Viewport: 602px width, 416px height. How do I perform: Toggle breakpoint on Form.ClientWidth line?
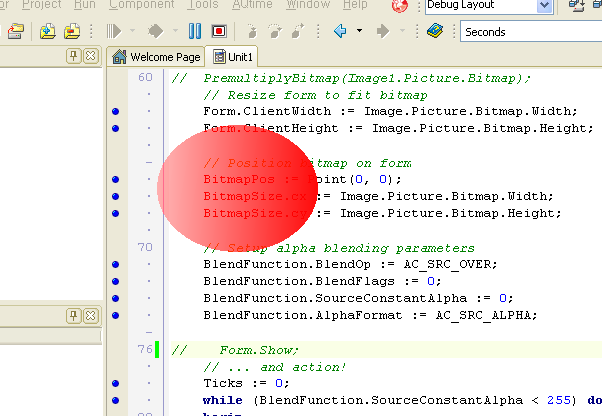(116, 111)
